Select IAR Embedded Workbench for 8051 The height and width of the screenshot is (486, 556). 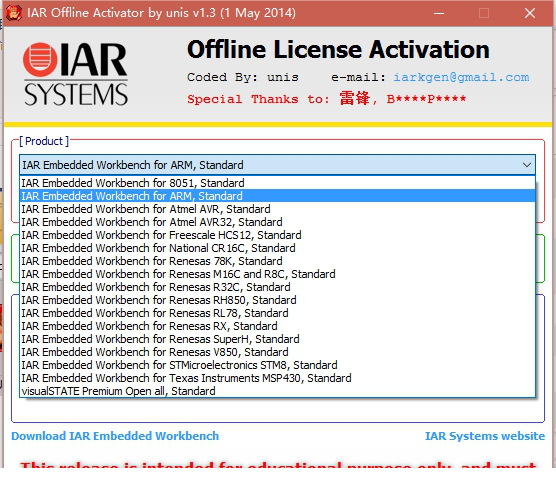click(277, 183)
